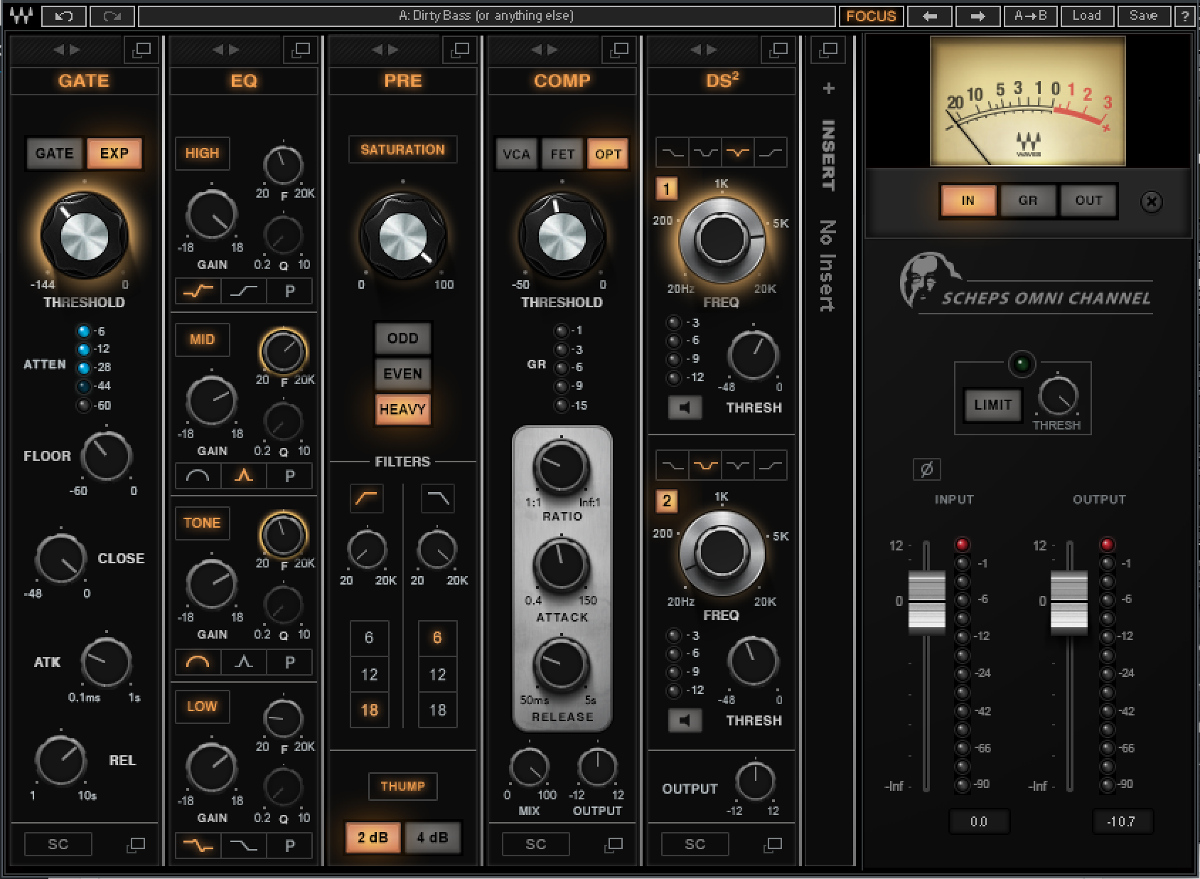Switch meter view to OUT
1200x879 pixels.
click(x=1089, y=201)
